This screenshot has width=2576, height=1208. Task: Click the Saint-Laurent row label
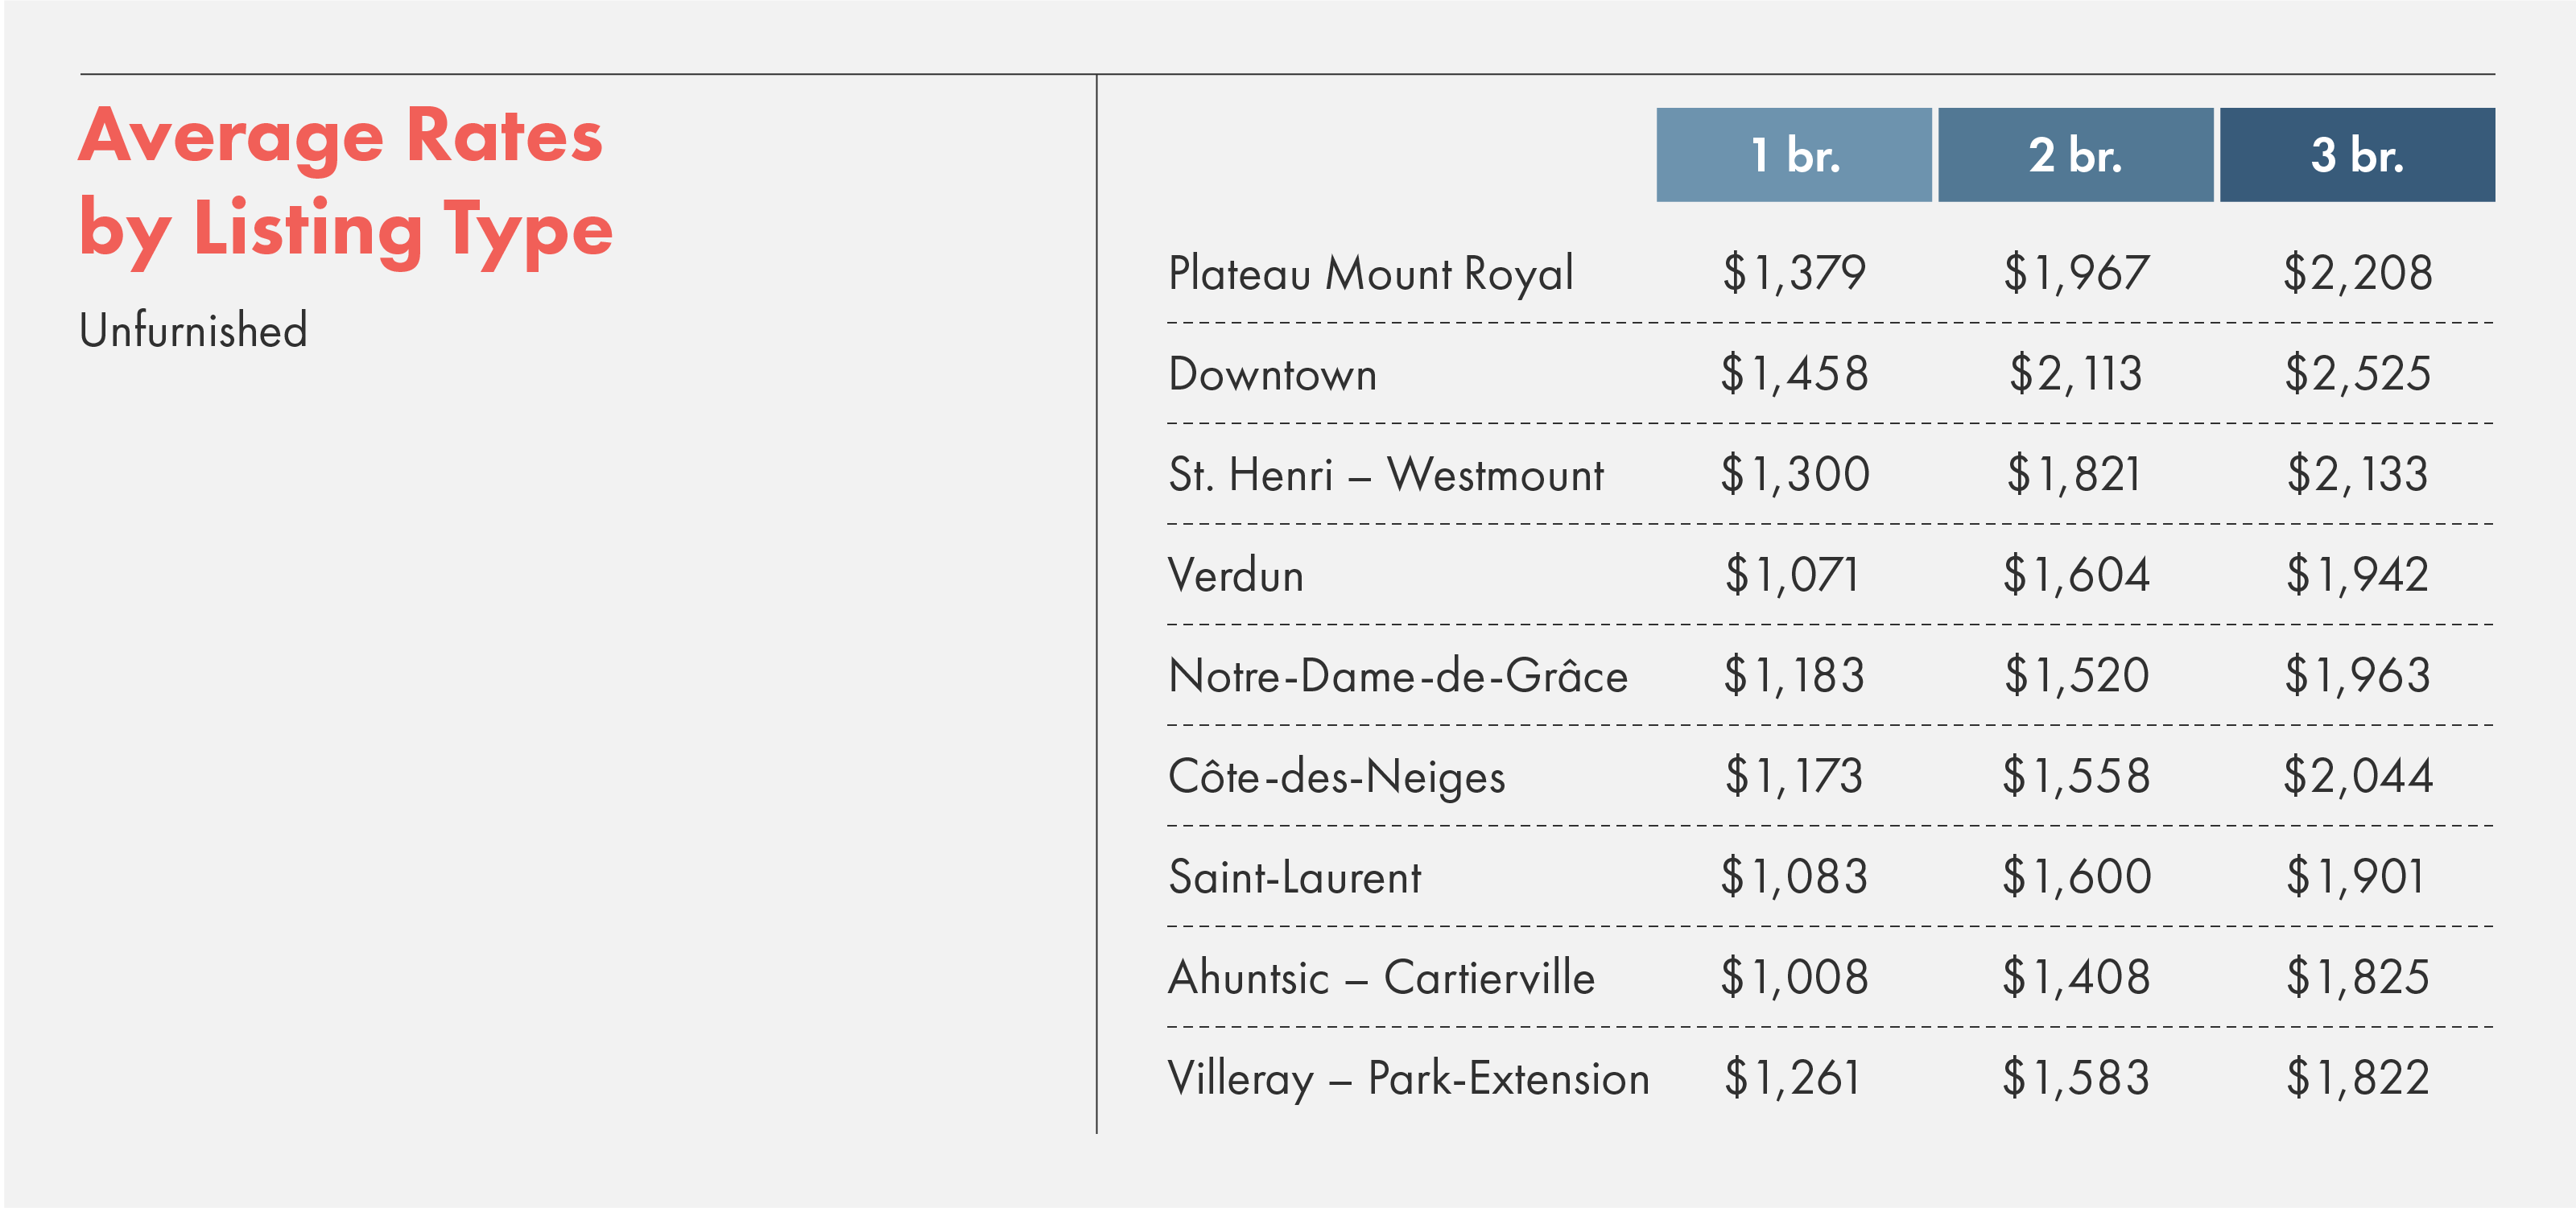coord(1294,877)
